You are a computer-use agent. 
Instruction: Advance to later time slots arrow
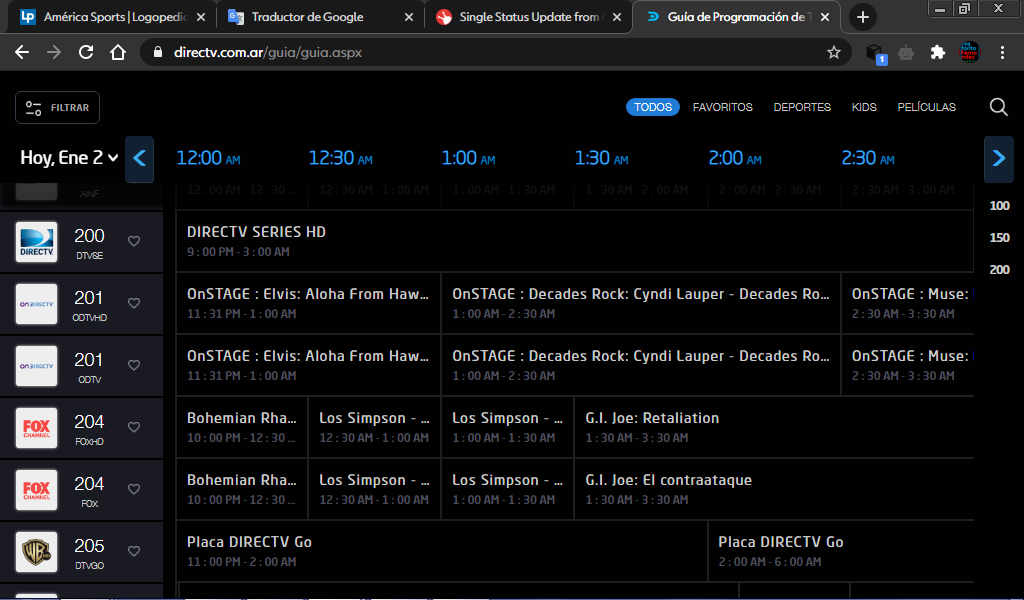pyautogui.click(x=999, y=158)
